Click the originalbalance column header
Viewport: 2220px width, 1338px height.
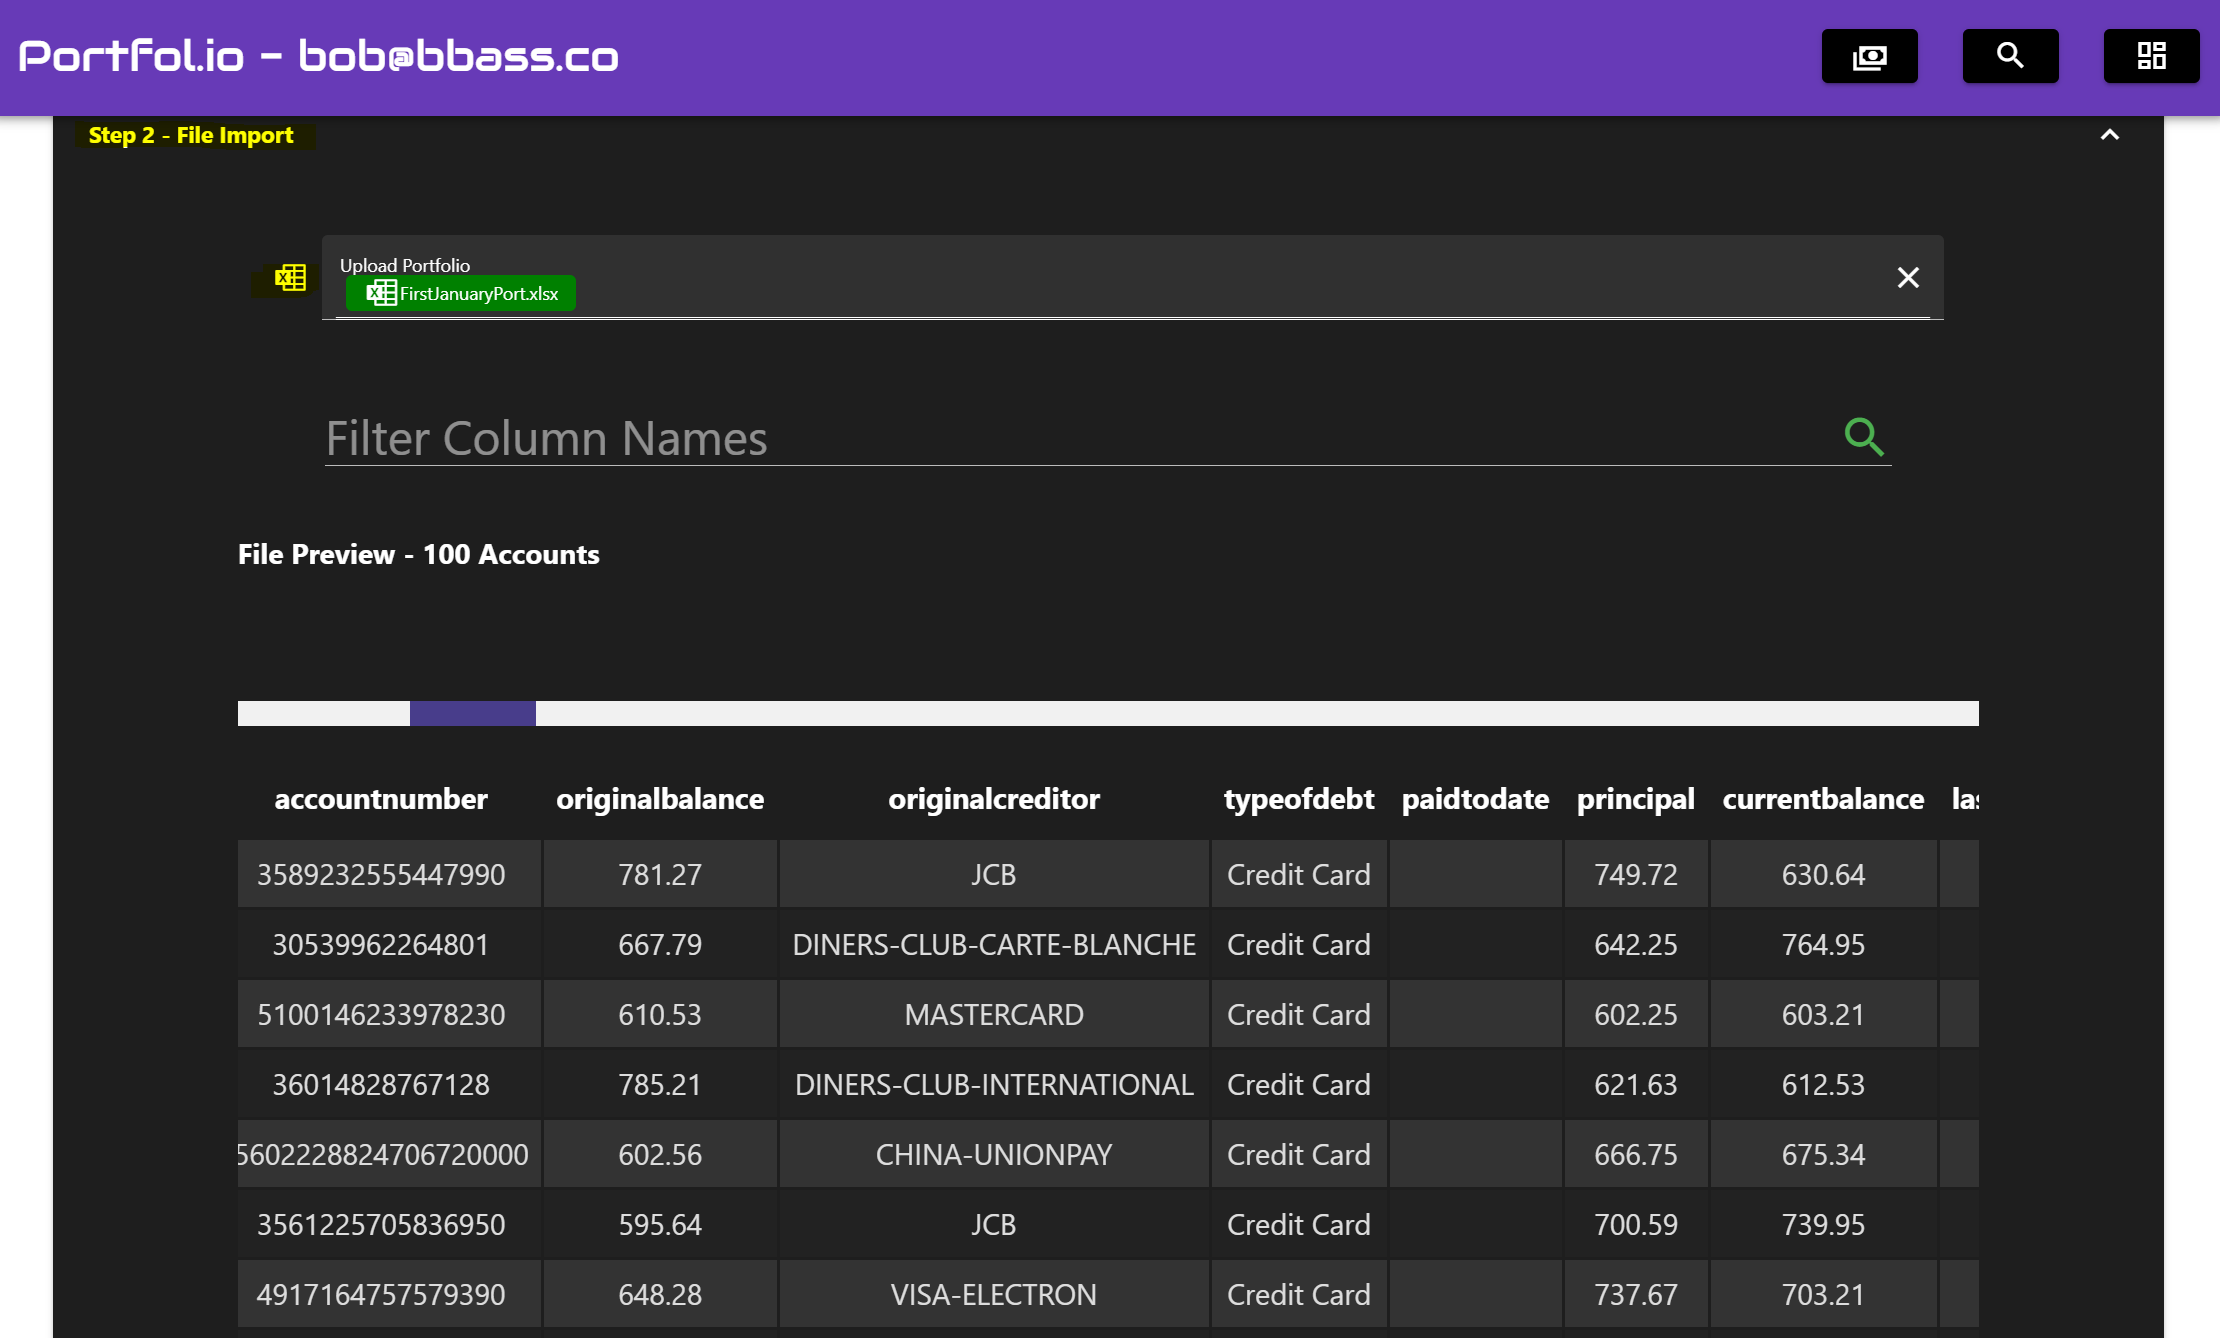coord(659,799)
